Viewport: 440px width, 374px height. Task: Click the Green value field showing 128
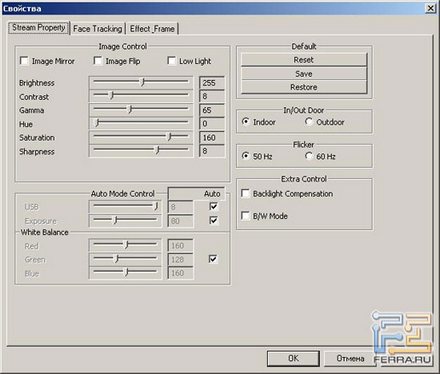coord(180,259)
